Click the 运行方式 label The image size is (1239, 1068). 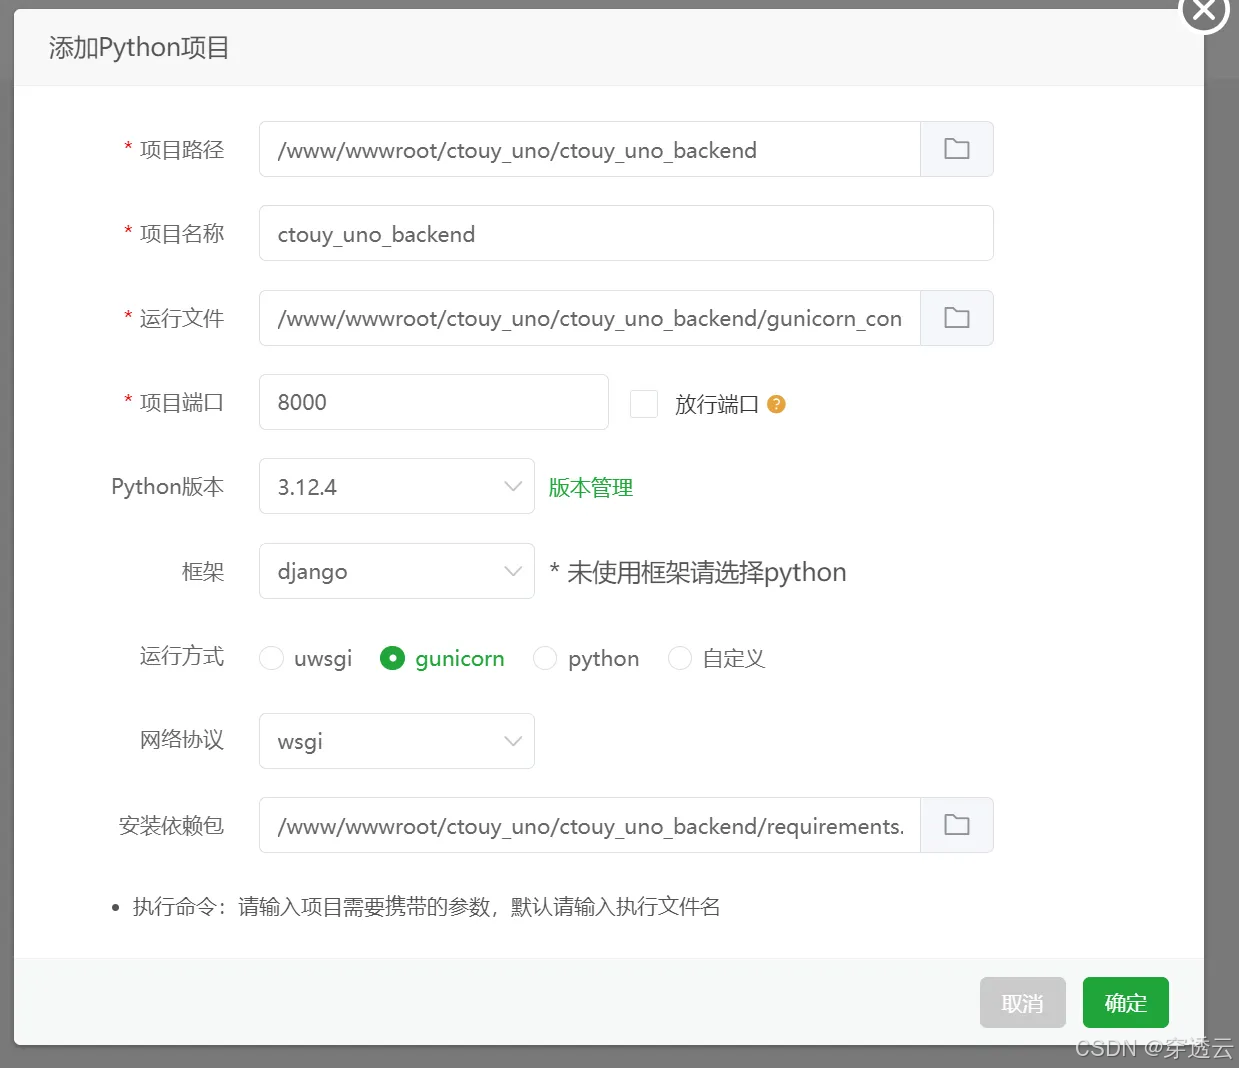182,656
